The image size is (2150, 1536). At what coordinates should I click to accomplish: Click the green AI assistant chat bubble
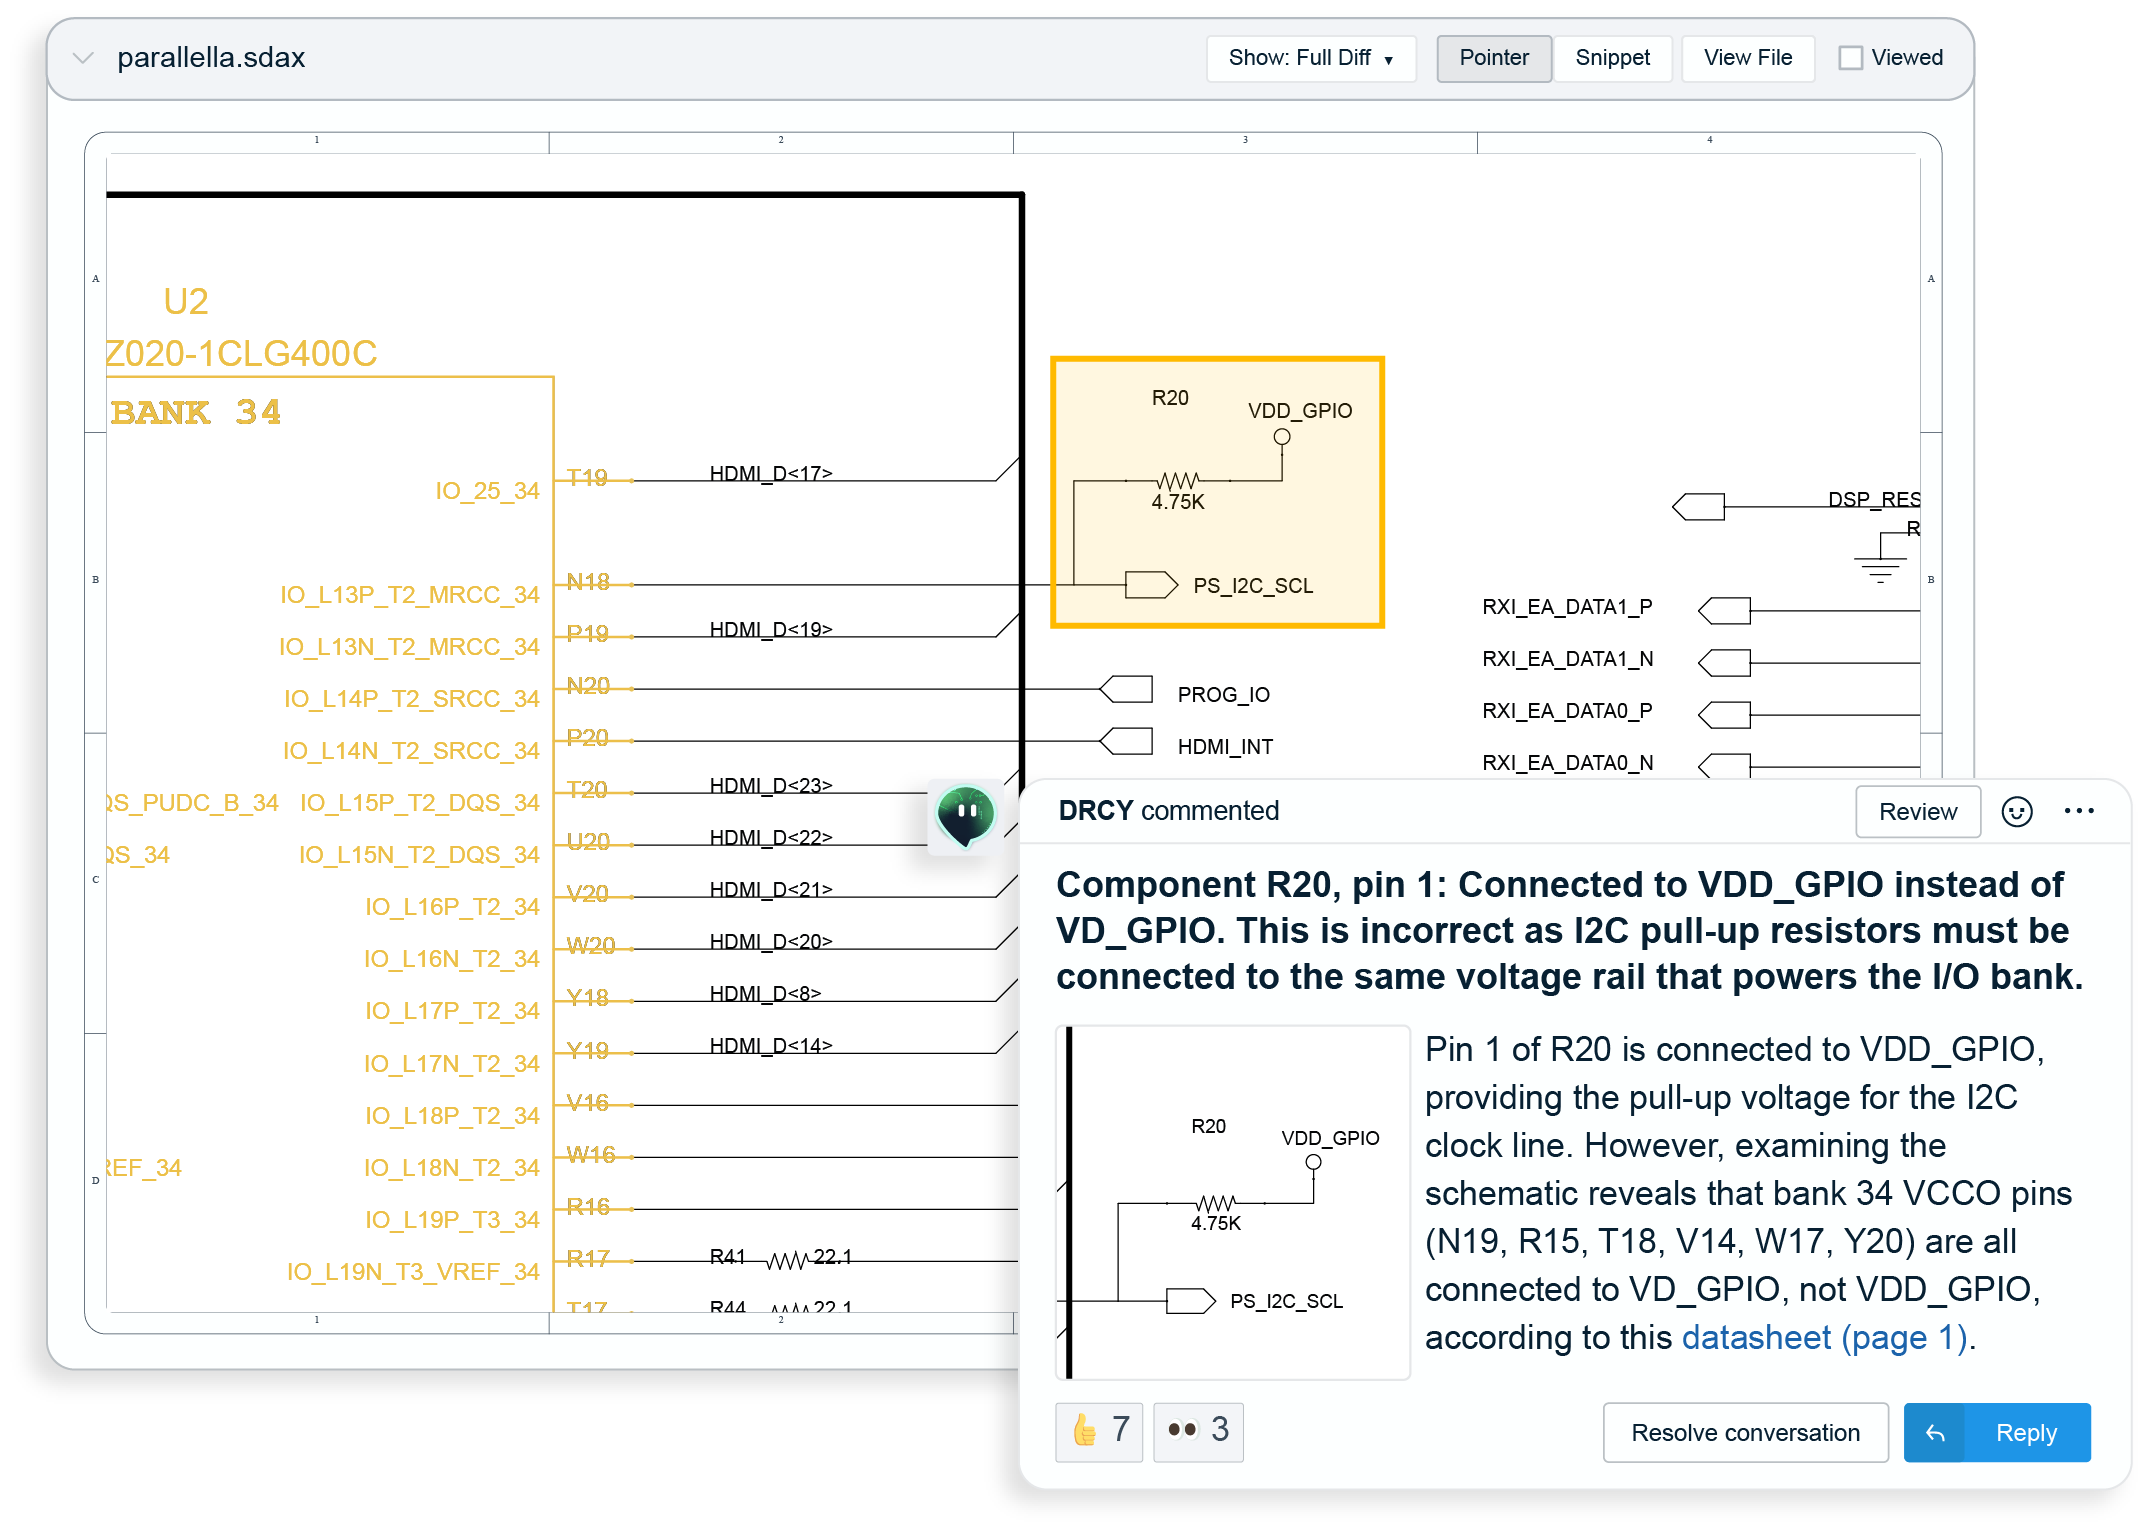[966, 816]
